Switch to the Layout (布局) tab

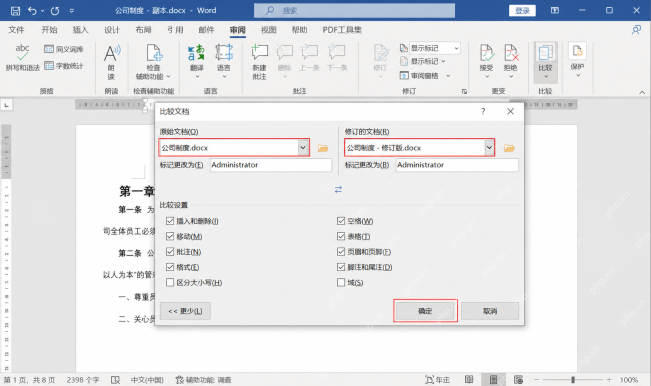(x=143, y=30)
